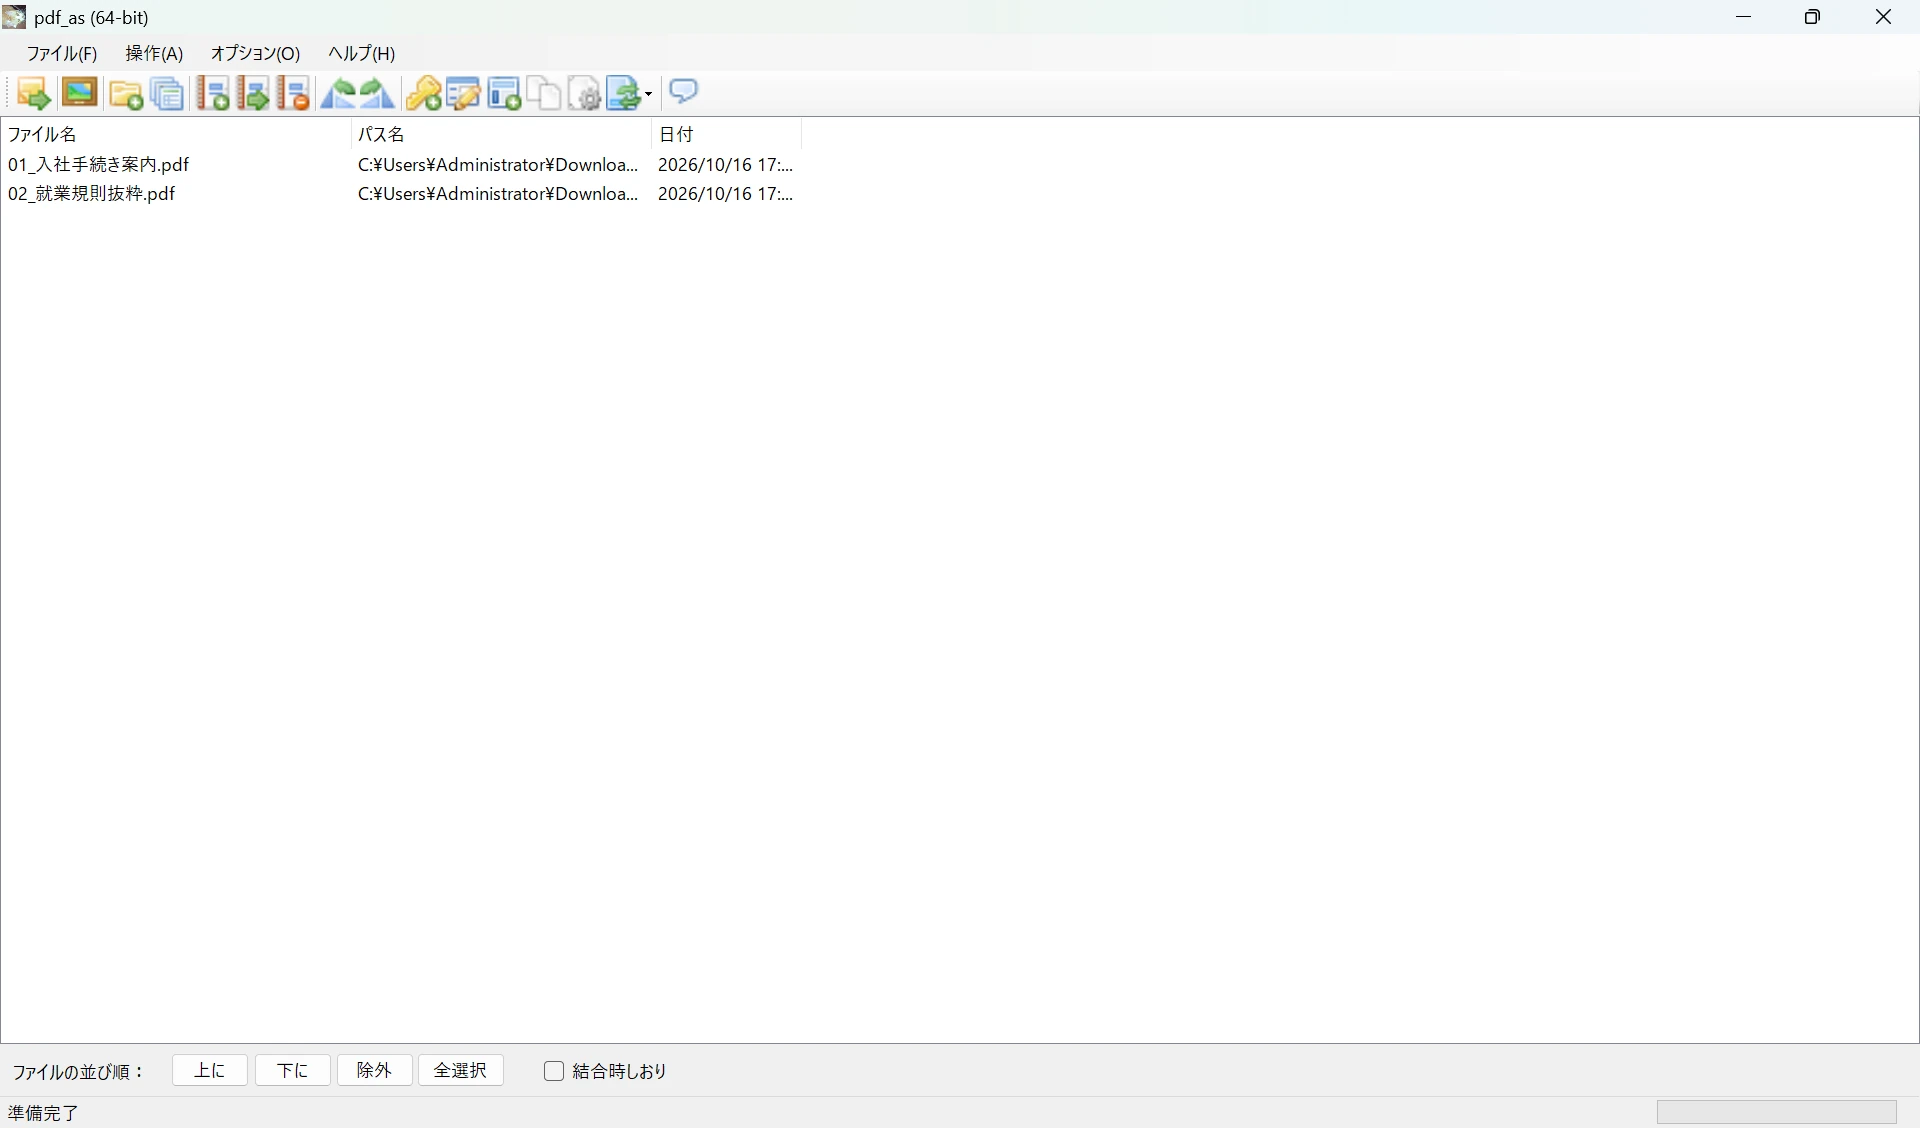Click the rotate left icon
1920x1128 pixels.
pos(339,94)
